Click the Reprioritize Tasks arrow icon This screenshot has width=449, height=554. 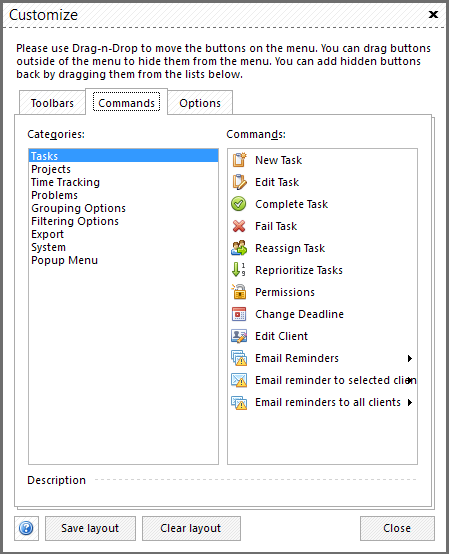point(239,270)
